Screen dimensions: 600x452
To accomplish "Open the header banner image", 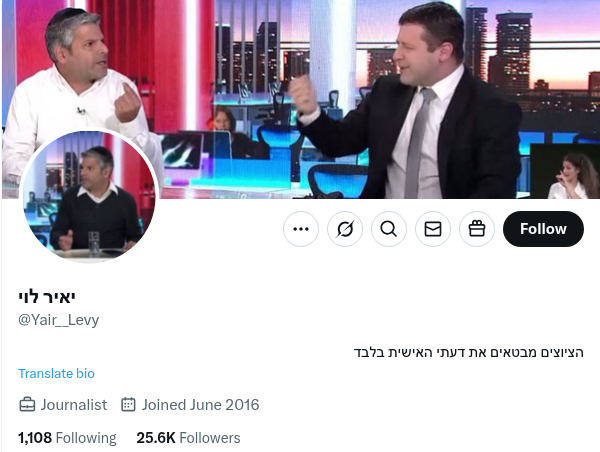I will click(300, 99).
